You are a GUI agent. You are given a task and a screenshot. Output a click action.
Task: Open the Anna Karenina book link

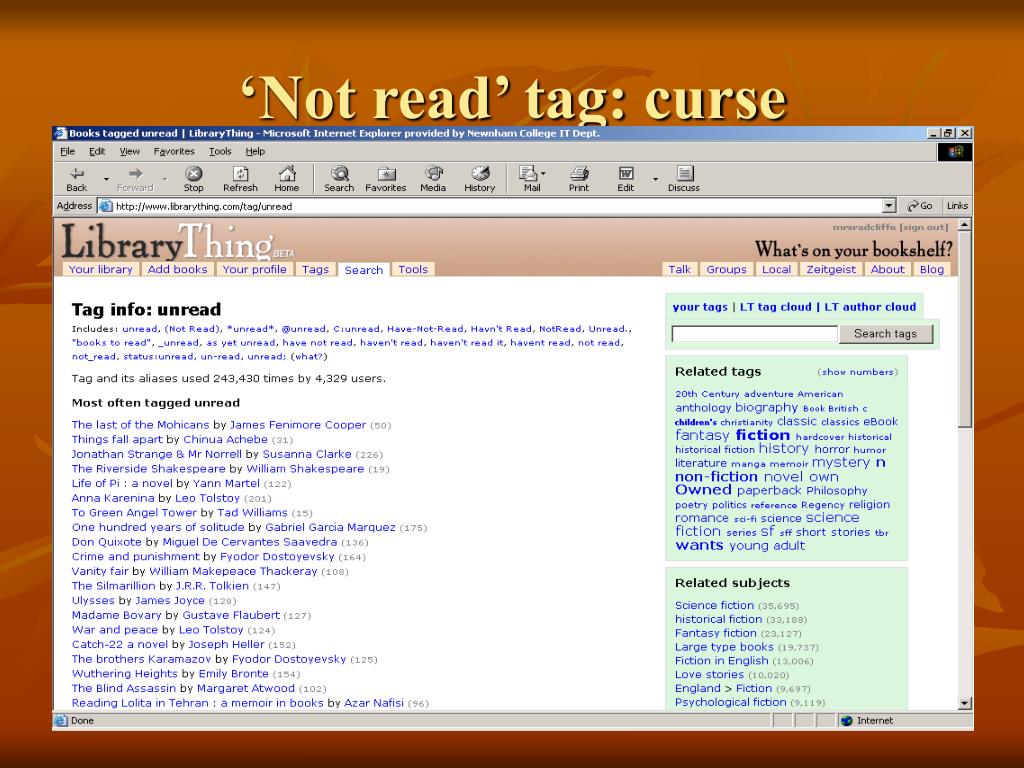(113, 498)
